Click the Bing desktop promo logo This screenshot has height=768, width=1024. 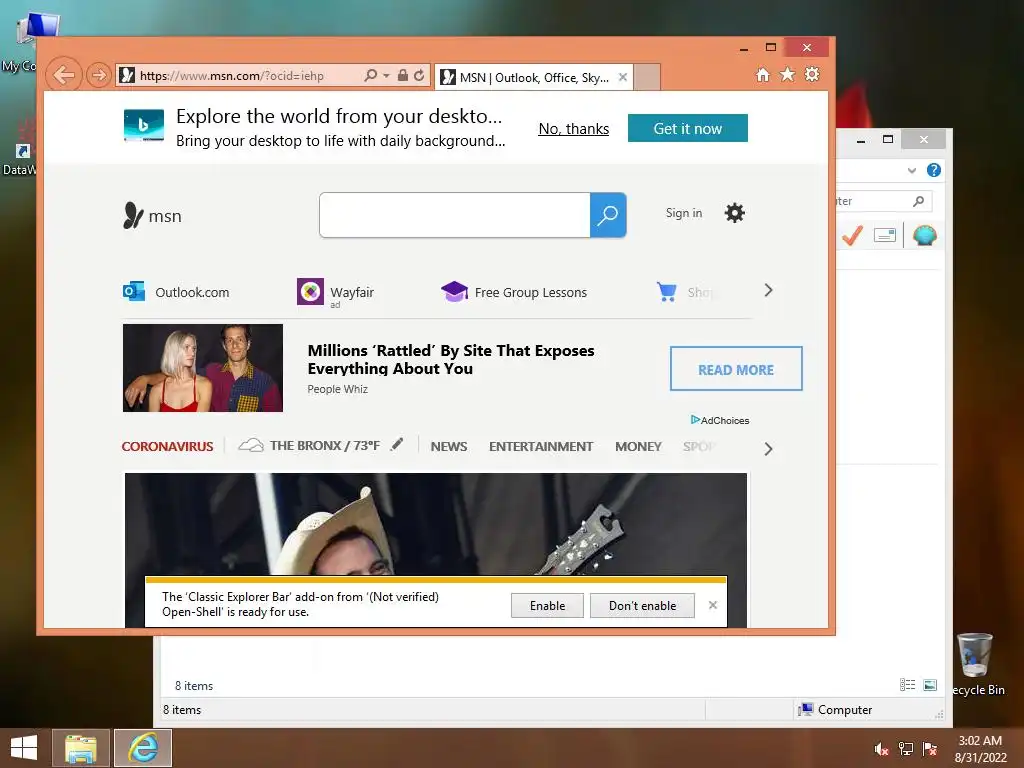point(144,125)
